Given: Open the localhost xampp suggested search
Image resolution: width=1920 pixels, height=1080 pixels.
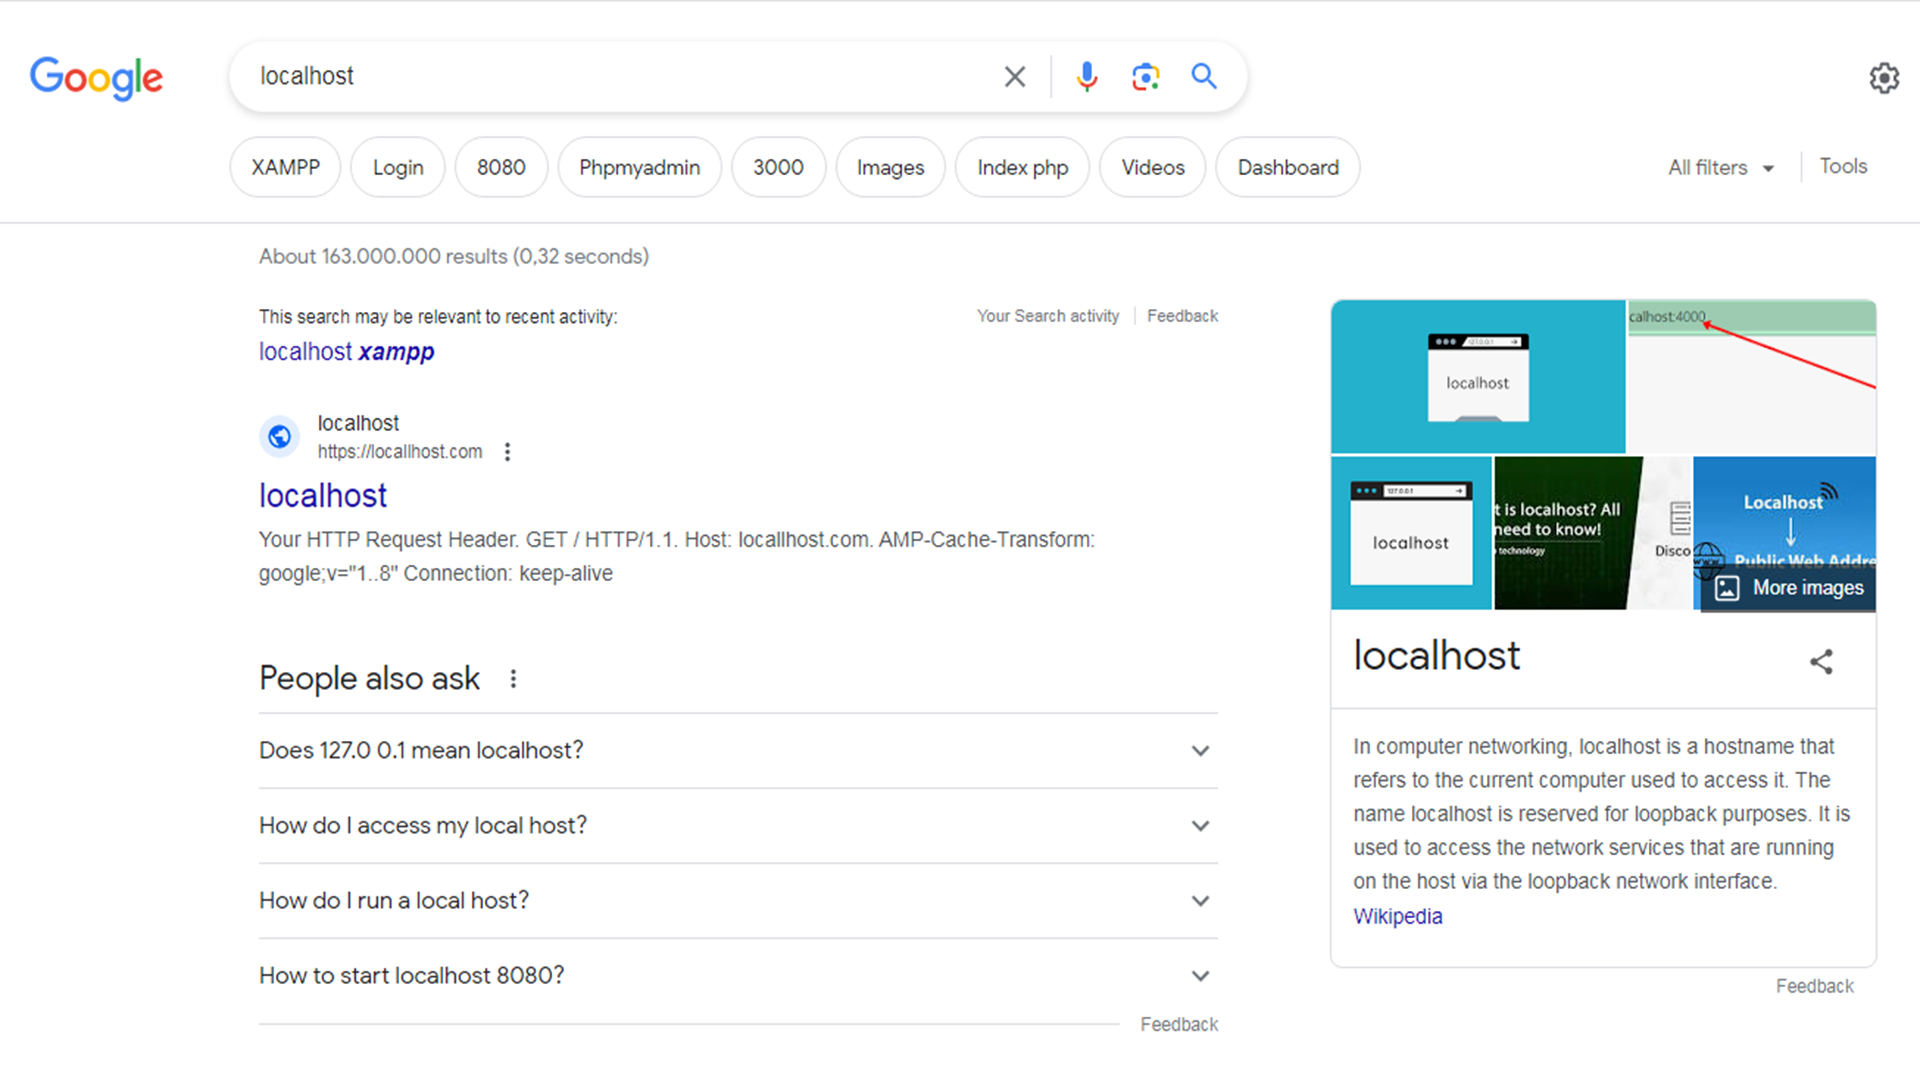Looking at the screenshot, I should pos(346,352).
